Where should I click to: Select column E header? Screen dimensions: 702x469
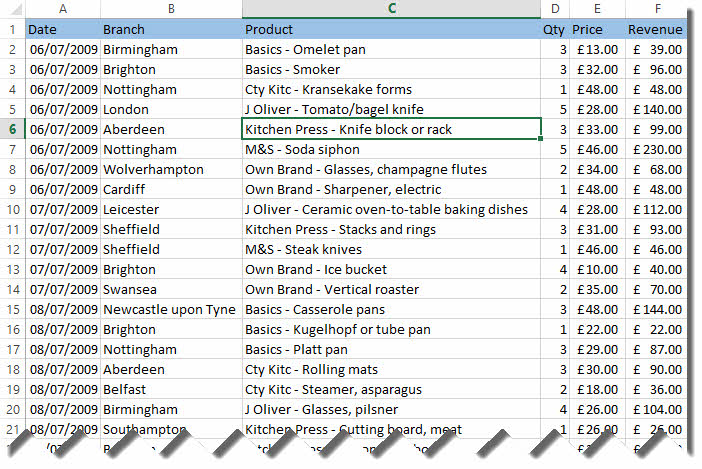(x=597, y=9)
